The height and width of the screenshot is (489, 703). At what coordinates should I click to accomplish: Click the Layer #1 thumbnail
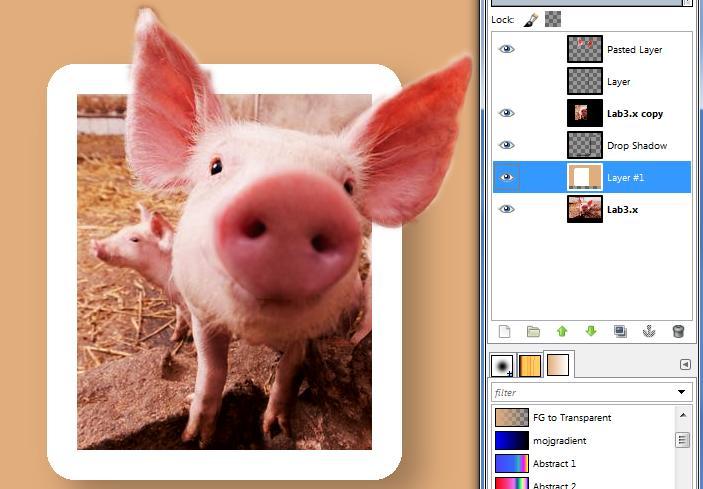(585, 177)
